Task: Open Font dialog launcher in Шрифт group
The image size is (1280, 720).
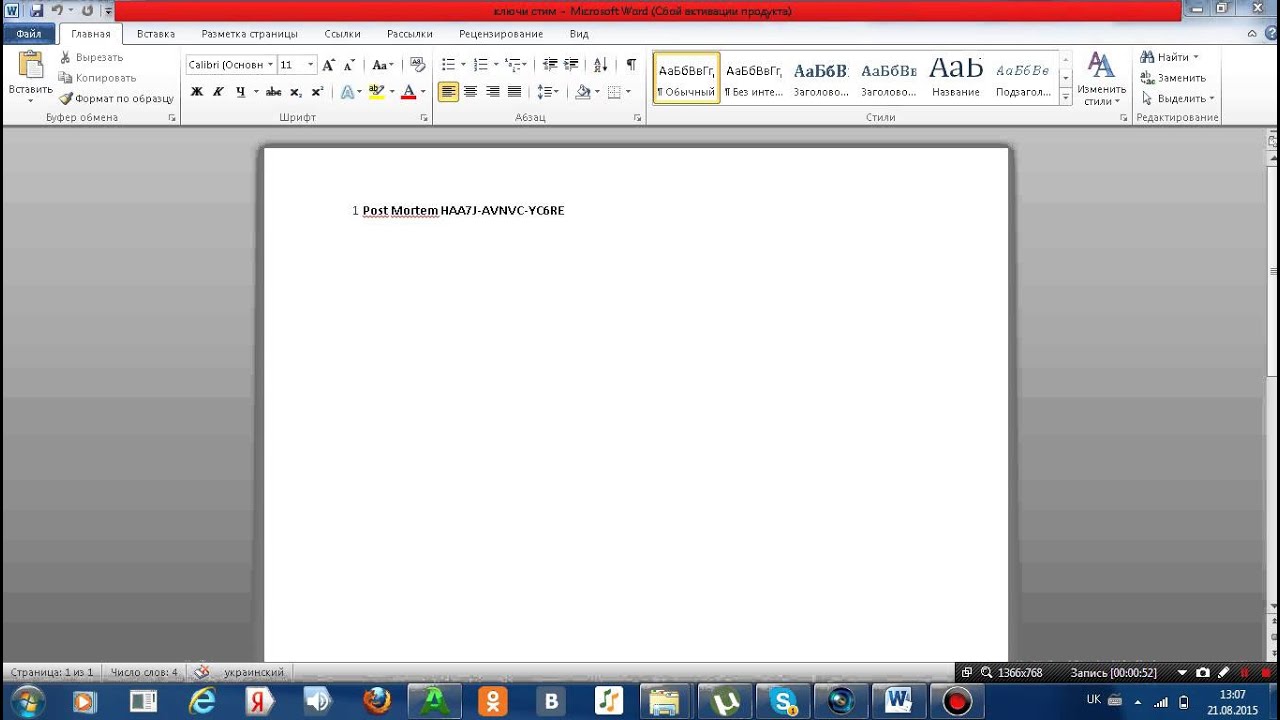Action: click(x=424, y=118)
